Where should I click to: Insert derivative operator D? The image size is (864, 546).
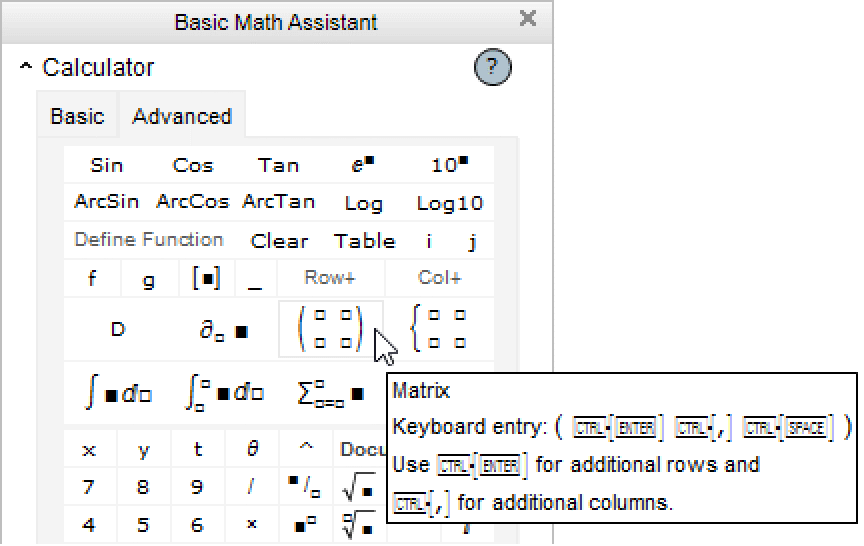click(117, 329)
